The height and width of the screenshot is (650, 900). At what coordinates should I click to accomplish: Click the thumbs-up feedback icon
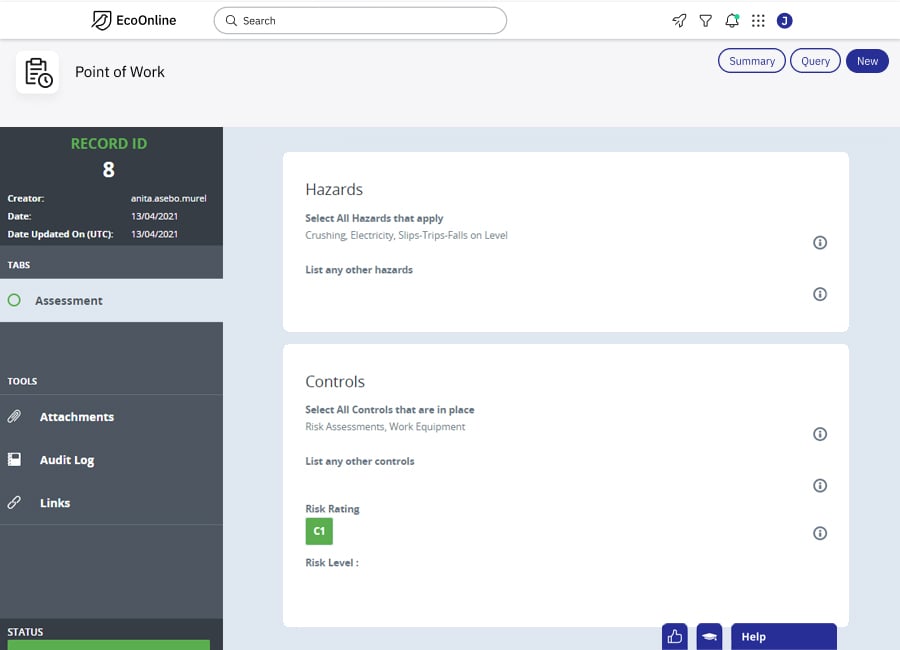tap(675, 637)
